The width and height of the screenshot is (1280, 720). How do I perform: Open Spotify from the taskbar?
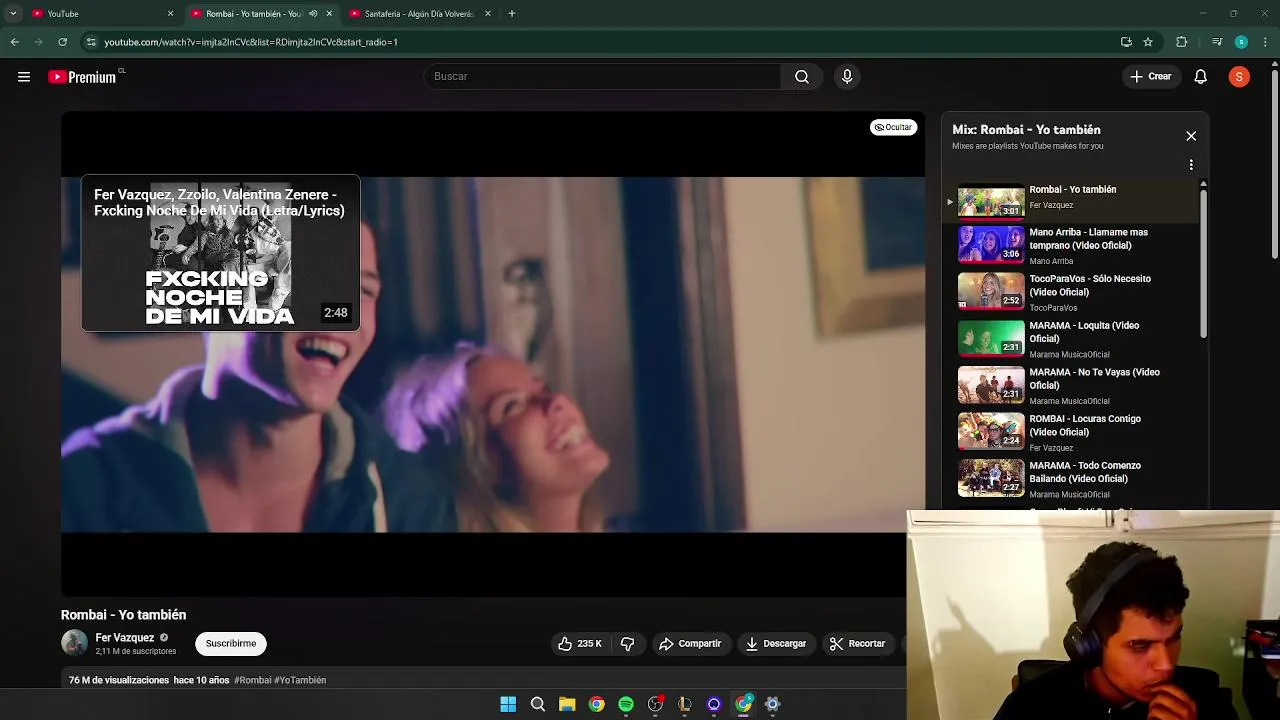pos(626,704)
